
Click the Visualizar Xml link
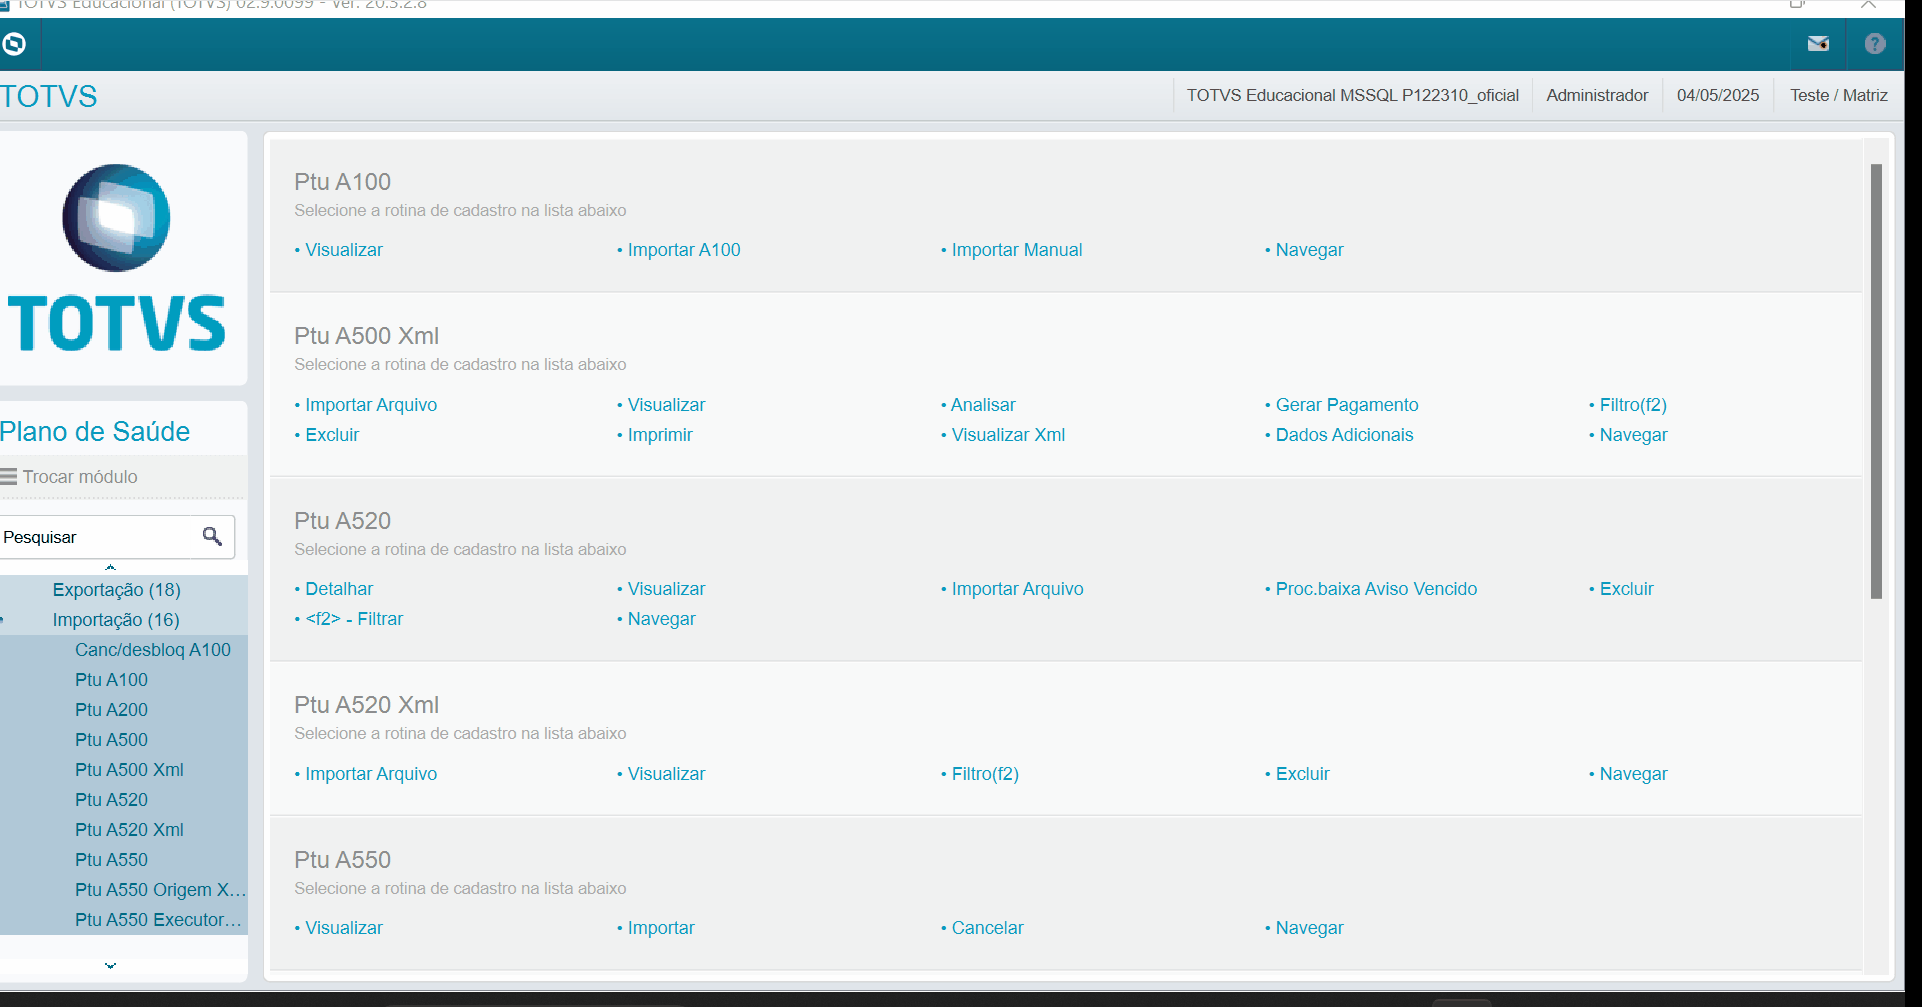click(1008, 435)
